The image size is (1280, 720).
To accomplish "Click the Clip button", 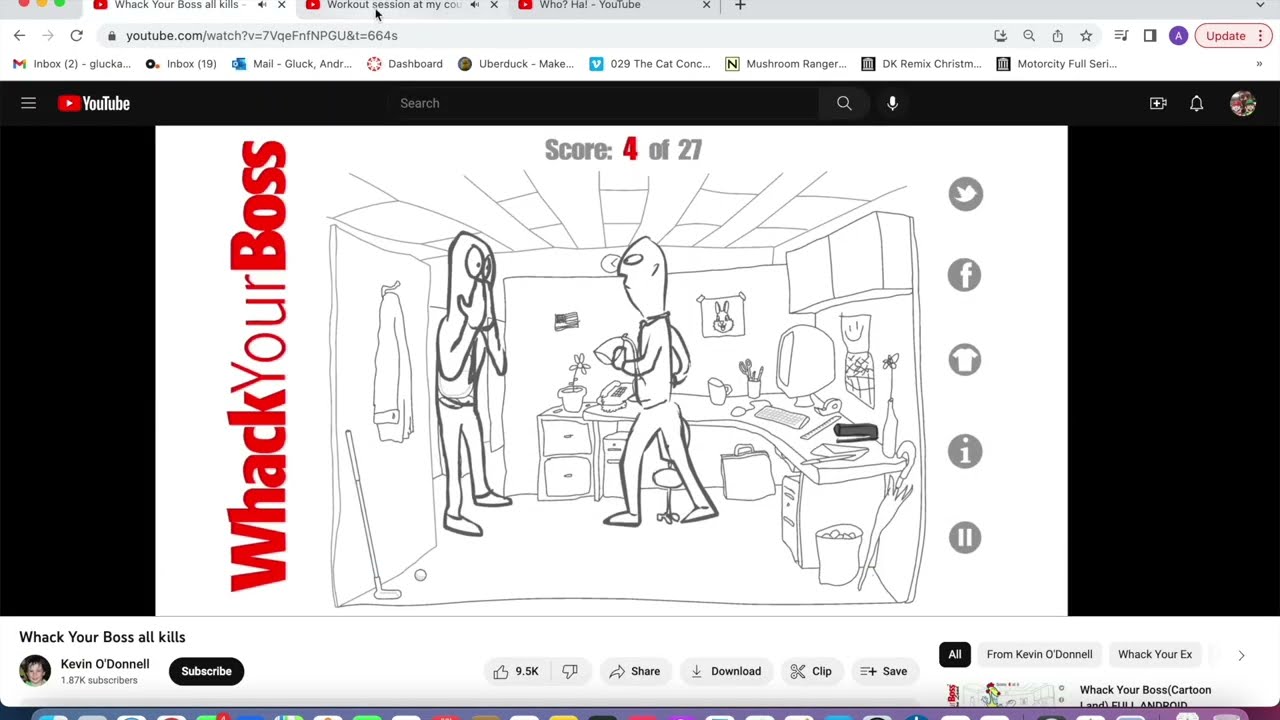I will 811,672.
